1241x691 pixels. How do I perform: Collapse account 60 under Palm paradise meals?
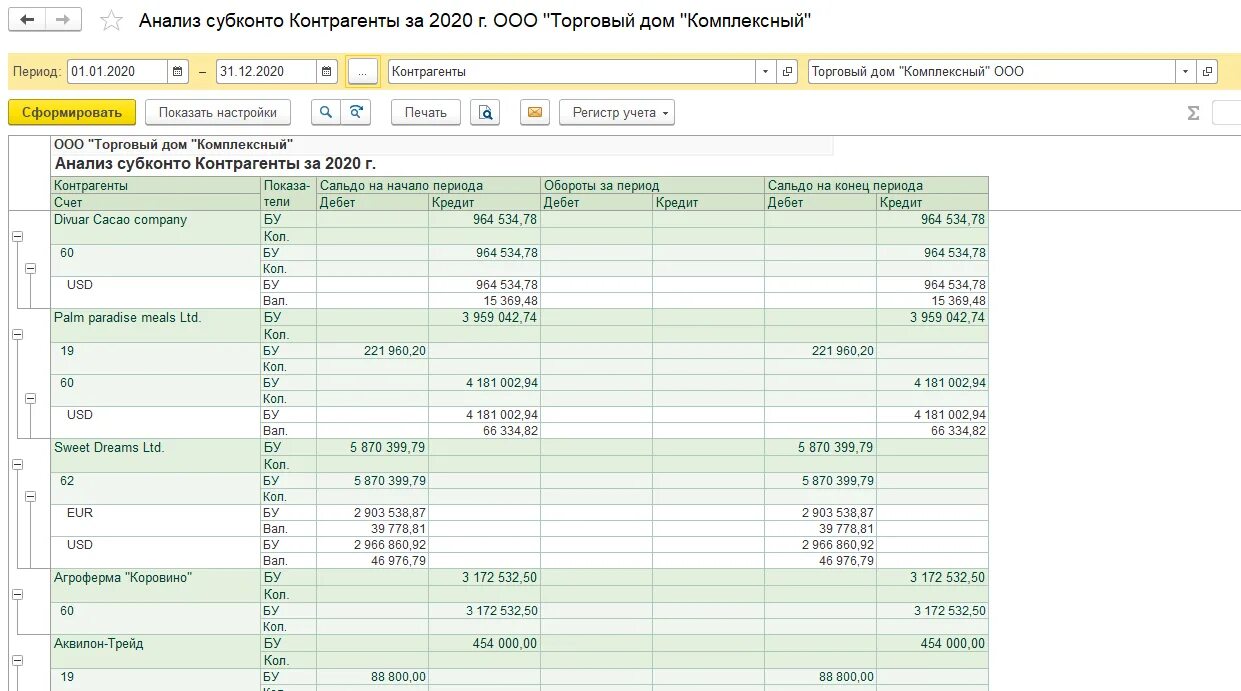pos(29,398)
